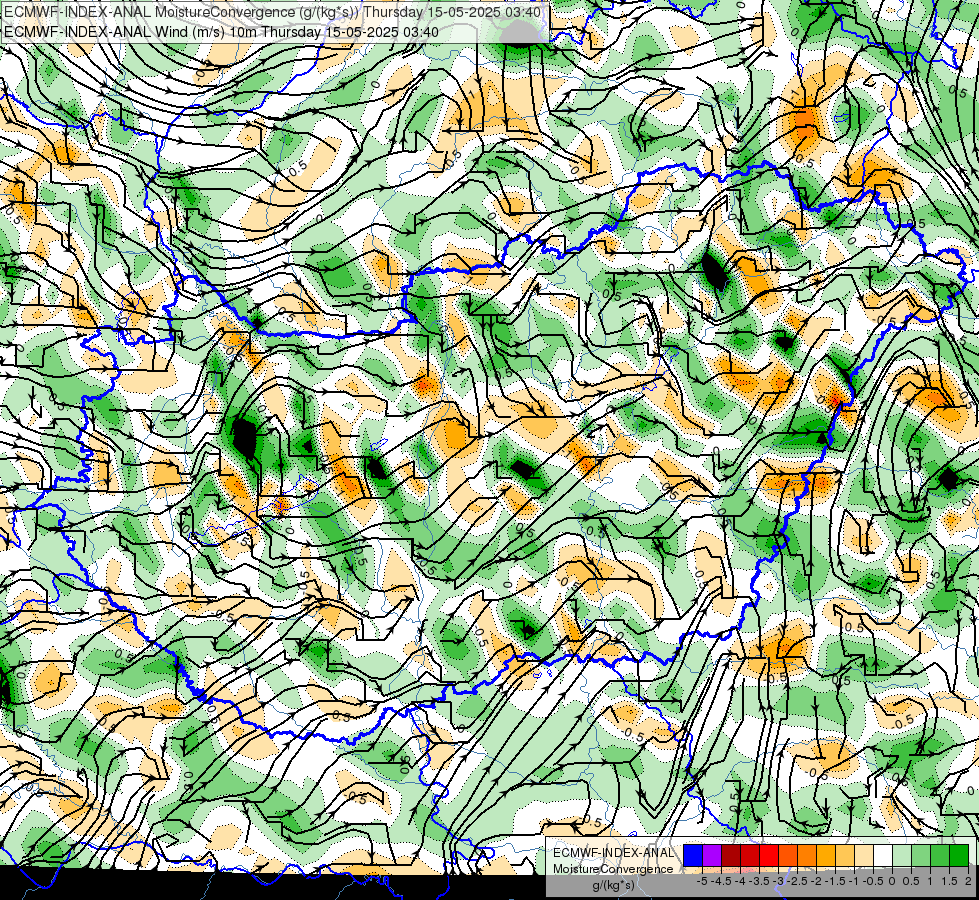Click the legend tick value -4.5
This screenshot has width=979, height=900.
[723, 881]
